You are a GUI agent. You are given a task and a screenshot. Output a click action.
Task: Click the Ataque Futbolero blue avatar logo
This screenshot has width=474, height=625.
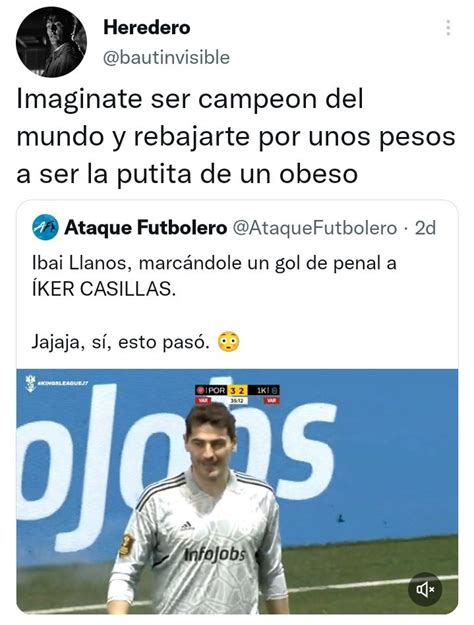pos(45,227)
